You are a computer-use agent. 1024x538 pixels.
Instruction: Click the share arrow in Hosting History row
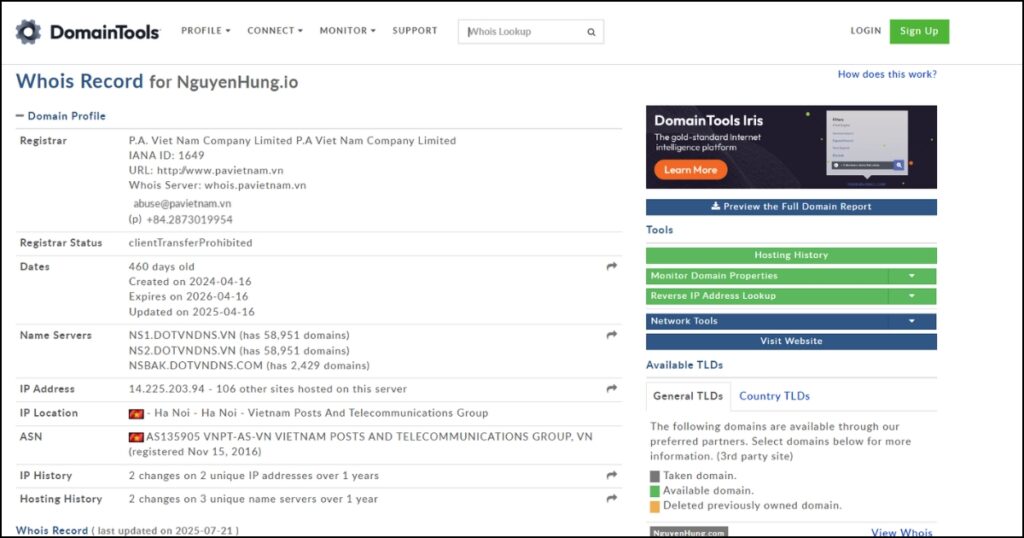611,499
